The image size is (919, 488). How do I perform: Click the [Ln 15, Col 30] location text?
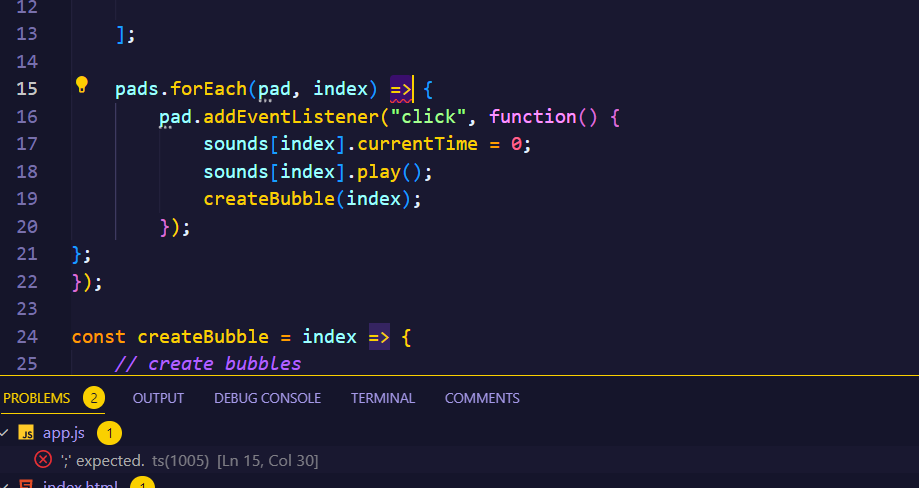pyautogui.click(x=267, y=460)
